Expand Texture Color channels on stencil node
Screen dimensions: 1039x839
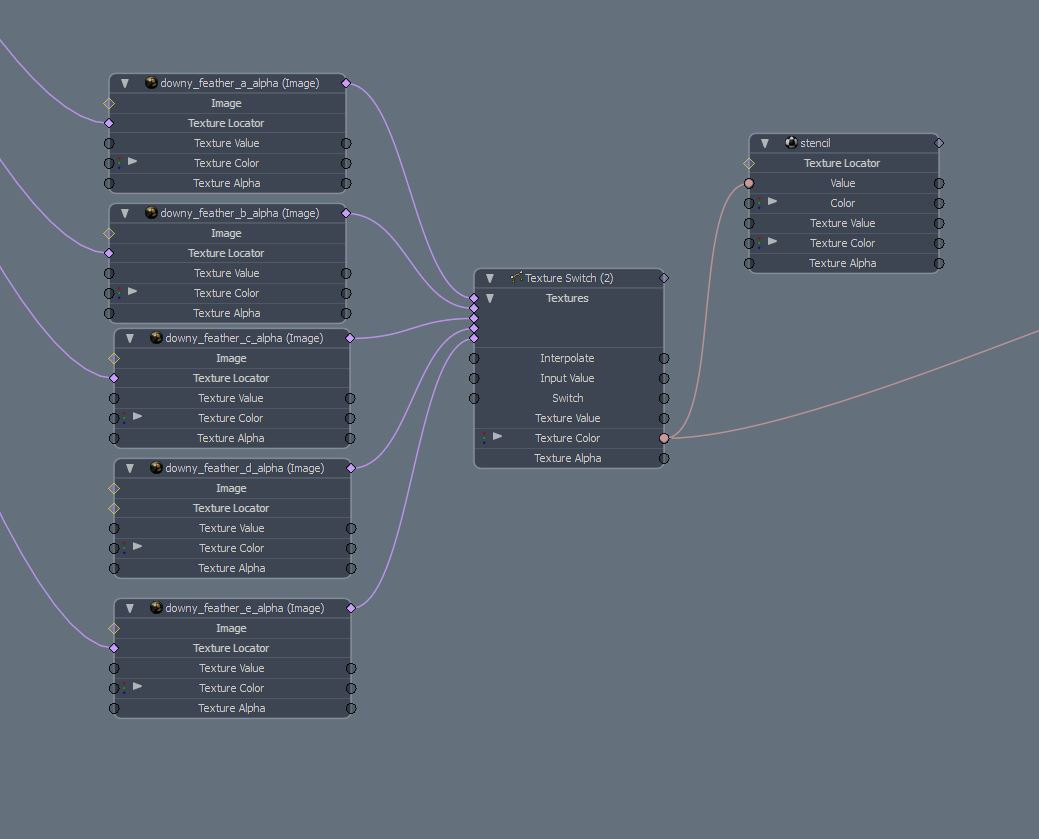coord(773,241)
